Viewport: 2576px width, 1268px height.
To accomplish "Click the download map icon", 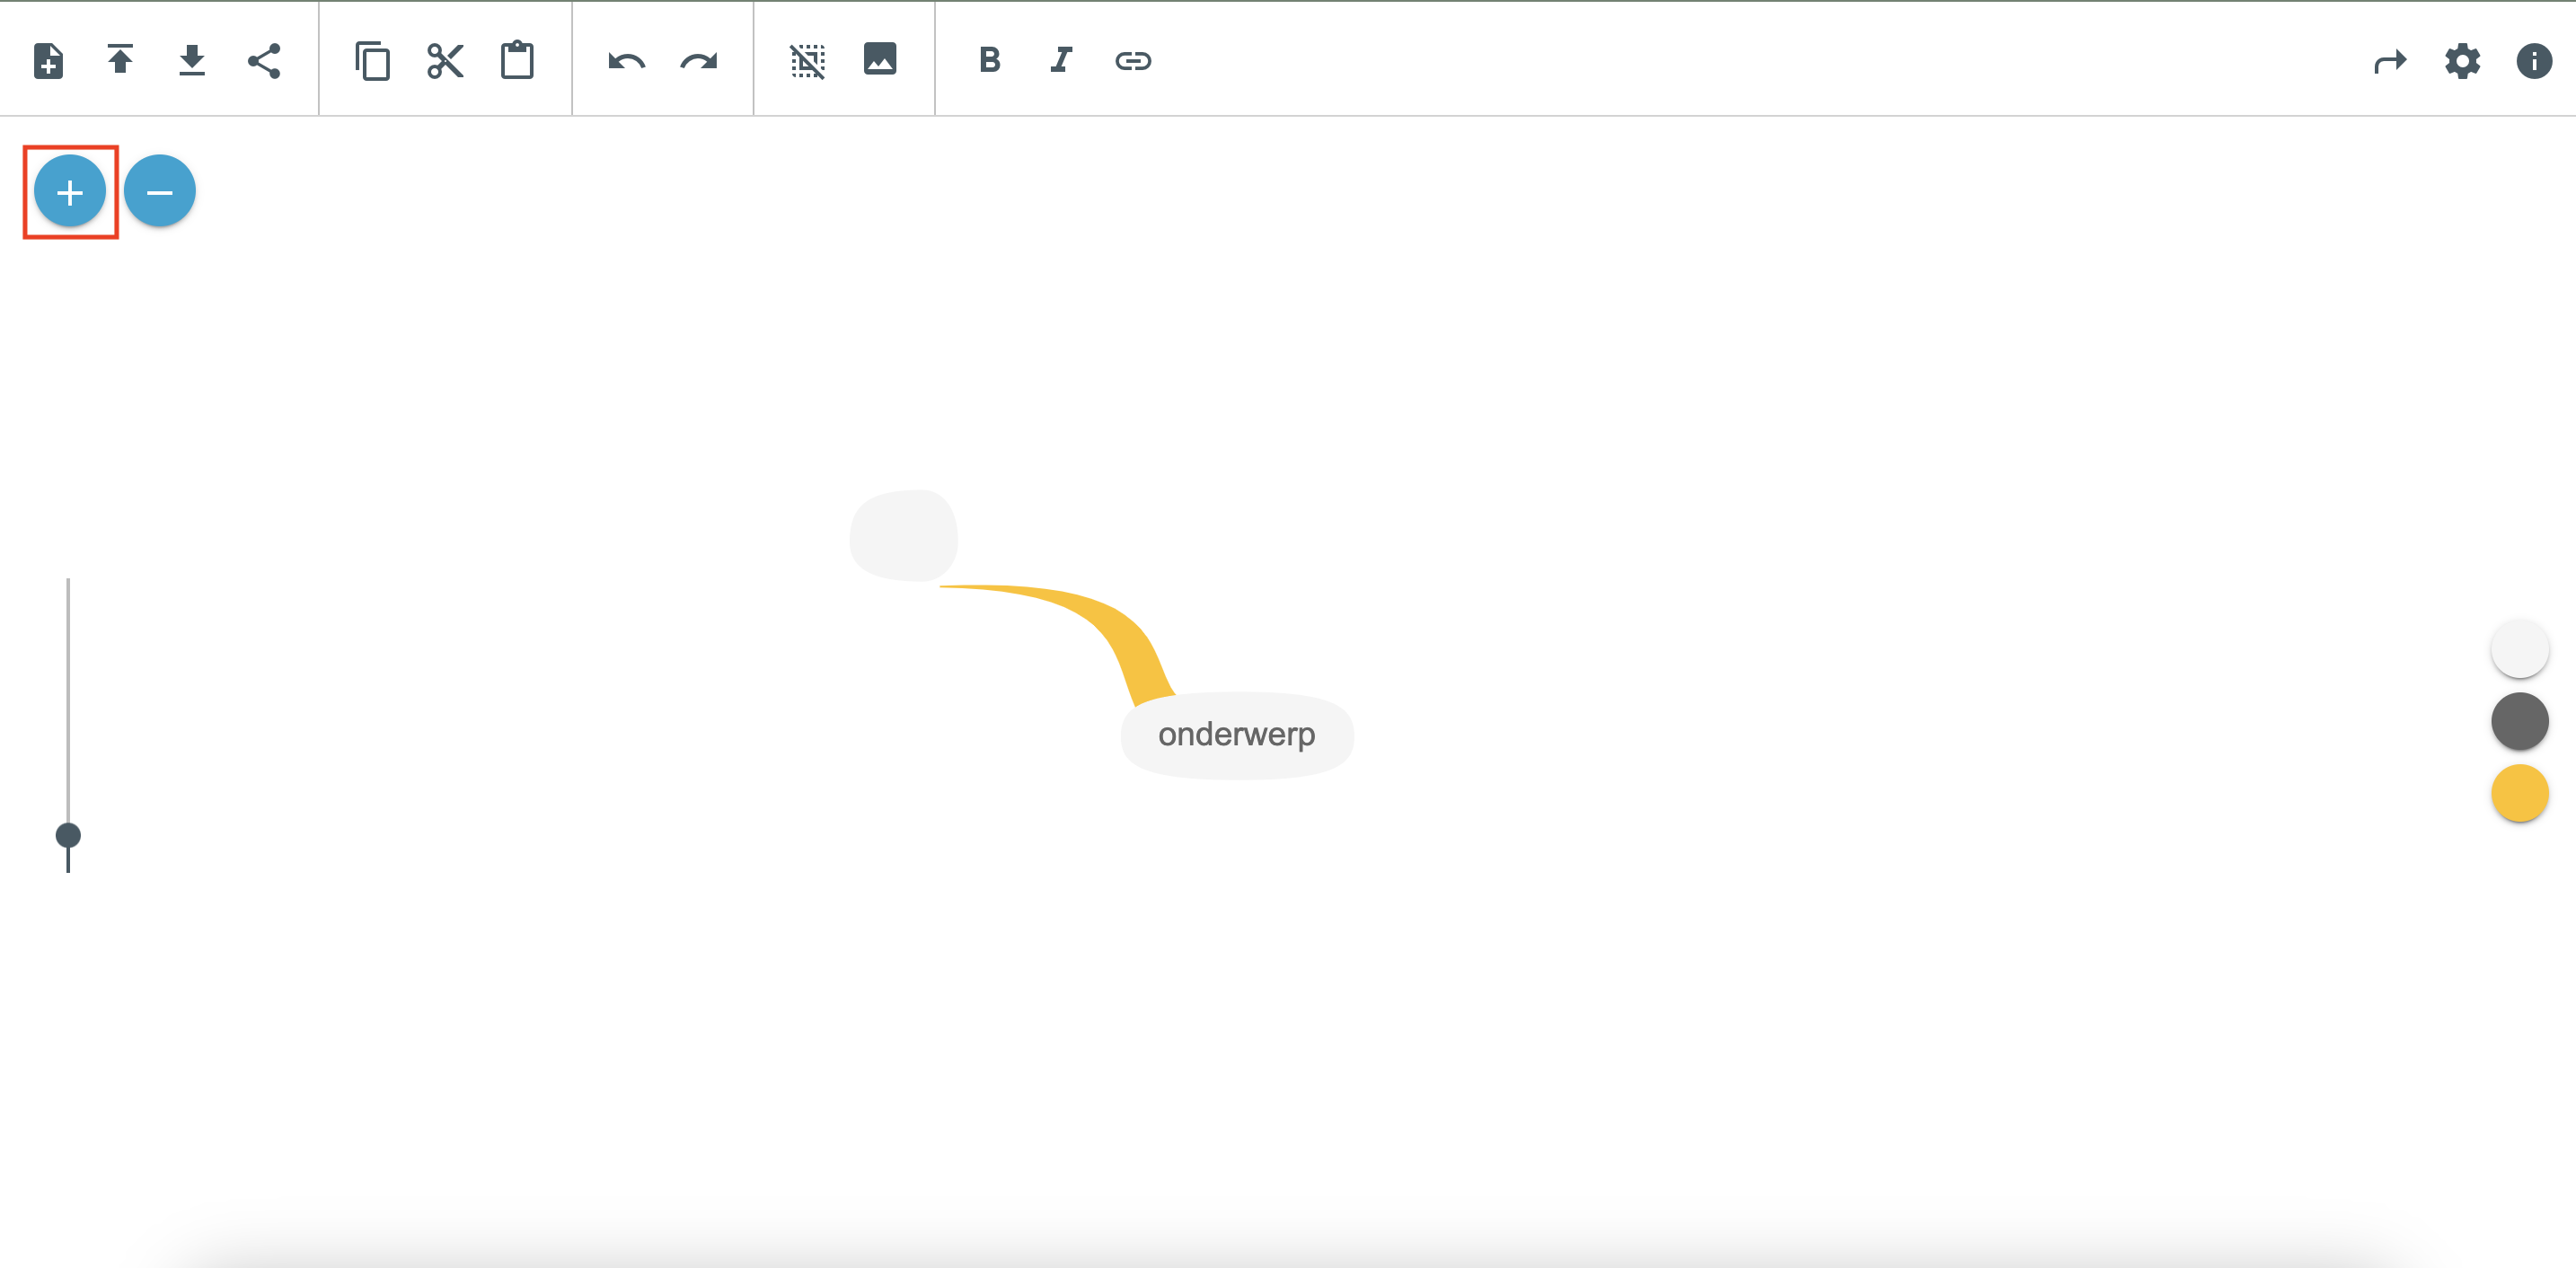I will pos(192,61).
